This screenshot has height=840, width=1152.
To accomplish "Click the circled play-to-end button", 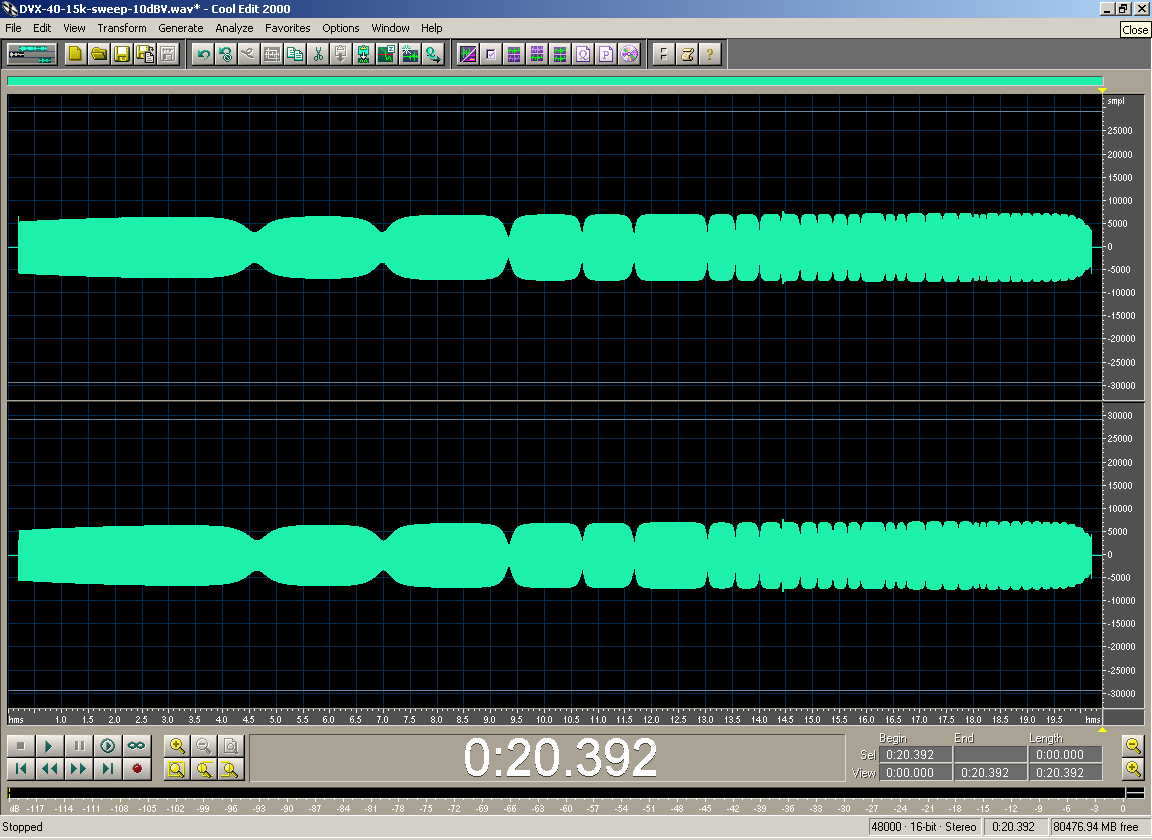I will tap(107, 746).
